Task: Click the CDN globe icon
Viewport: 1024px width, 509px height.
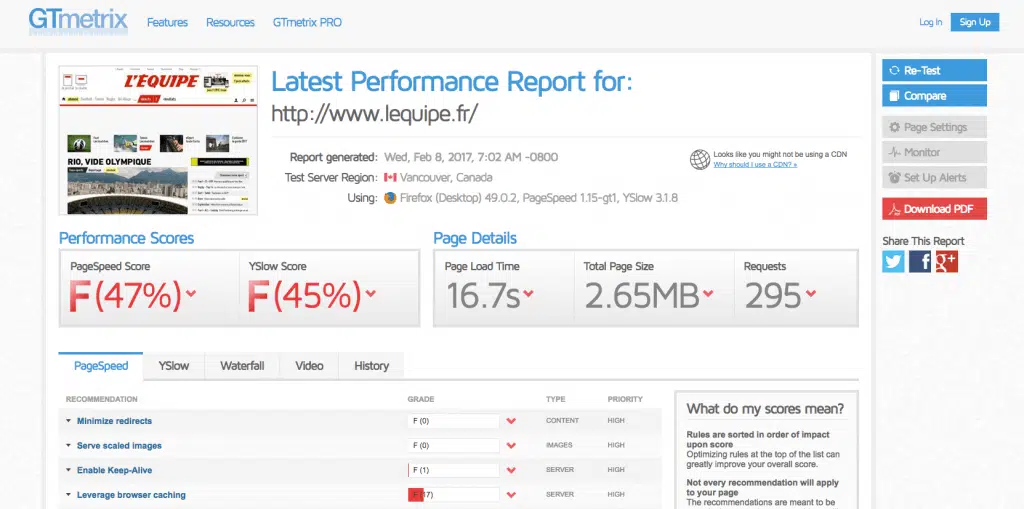Action: tap(699, 159)
